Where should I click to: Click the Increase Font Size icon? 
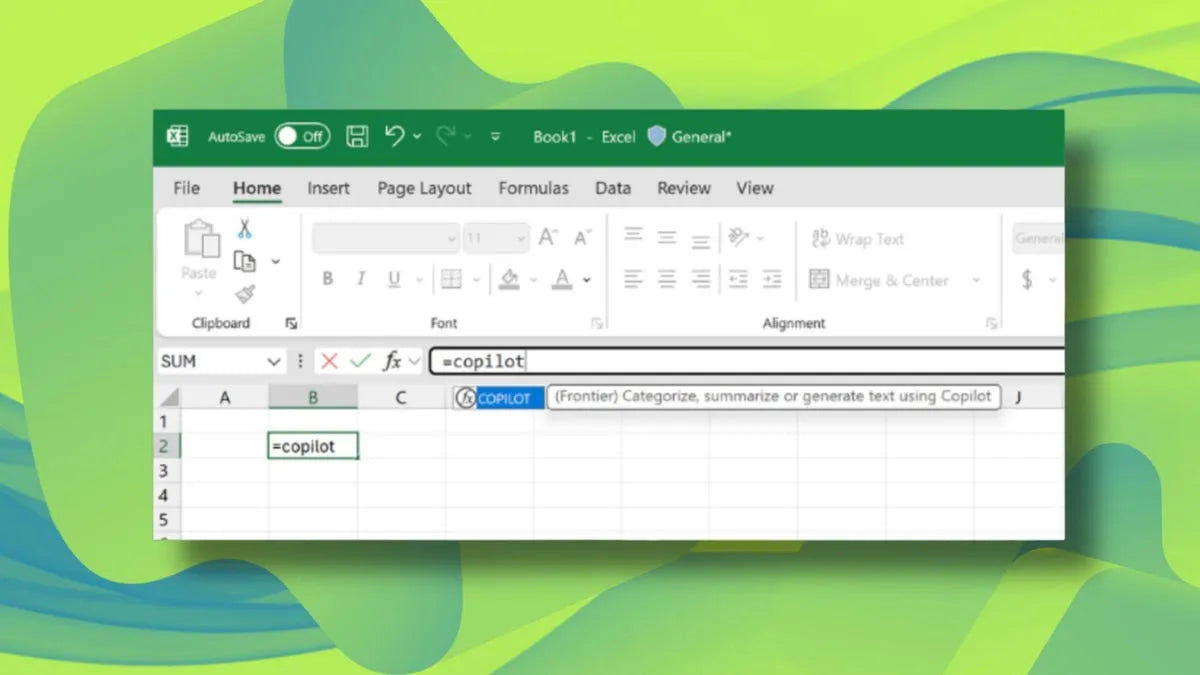tap(547, 237)
